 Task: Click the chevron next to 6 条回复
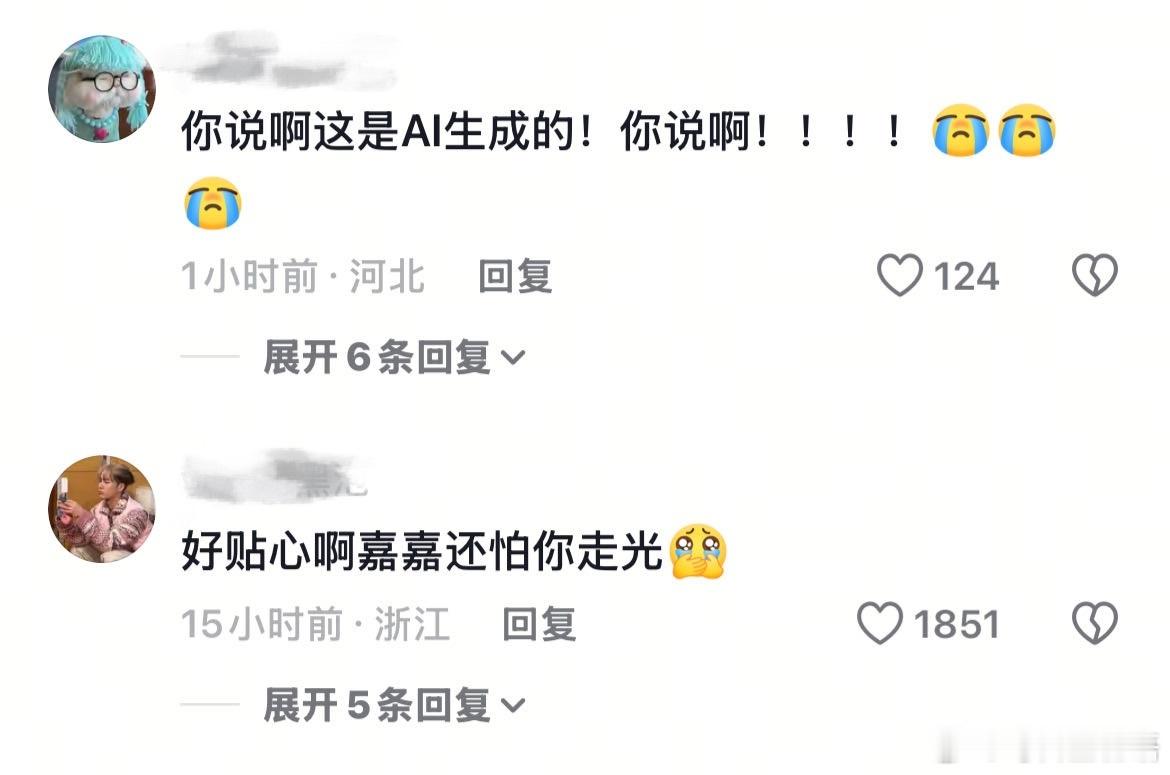click(x=513, y=358)
